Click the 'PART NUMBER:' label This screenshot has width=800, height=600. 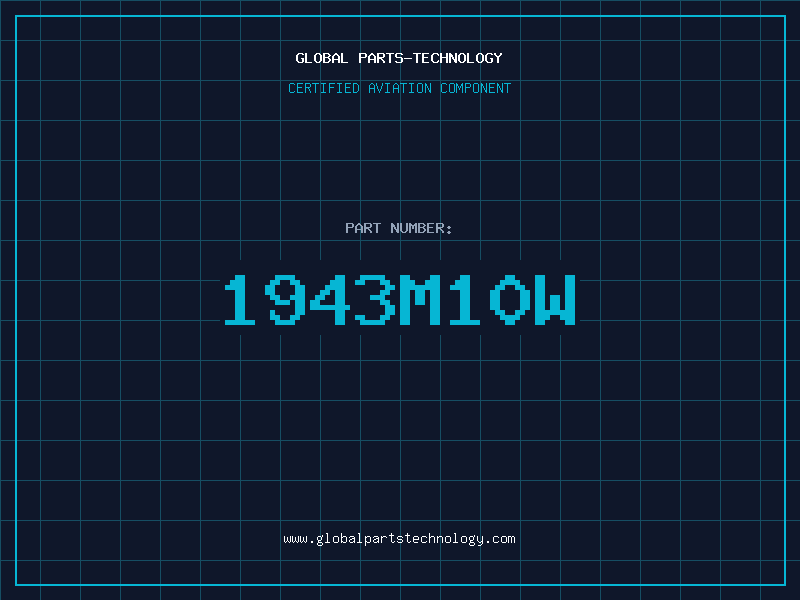pyautogui.click(x=399, y=228)
